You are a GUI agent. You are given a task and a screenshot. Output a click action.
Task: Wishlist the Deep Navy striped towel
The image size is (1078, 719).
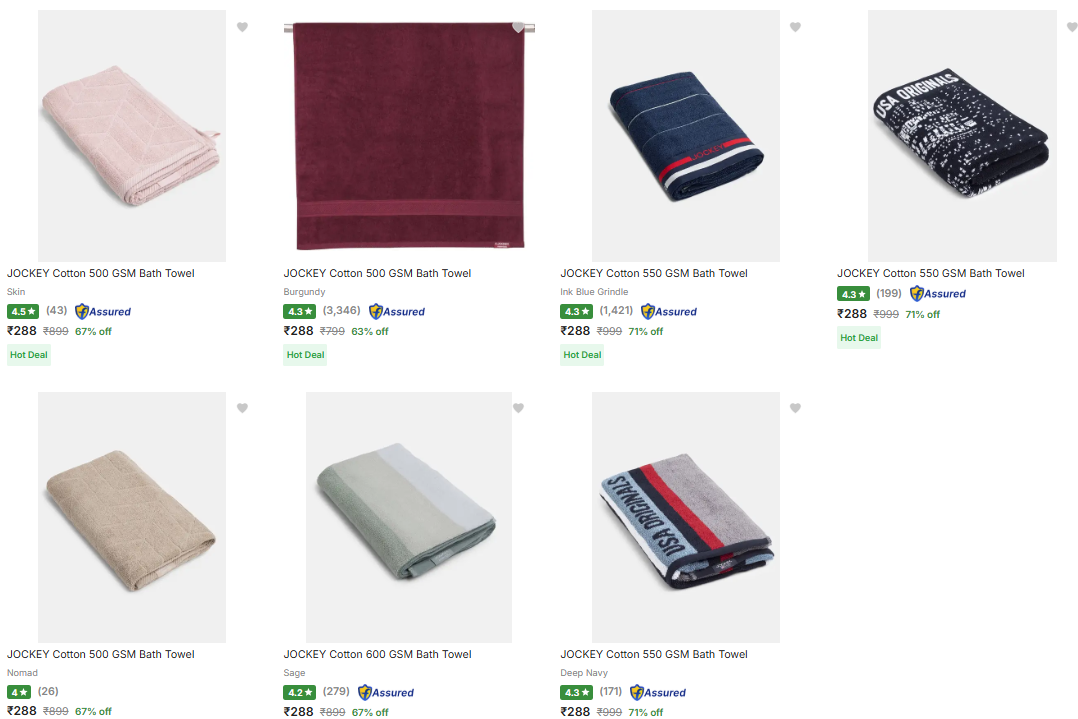pos(795,408)
